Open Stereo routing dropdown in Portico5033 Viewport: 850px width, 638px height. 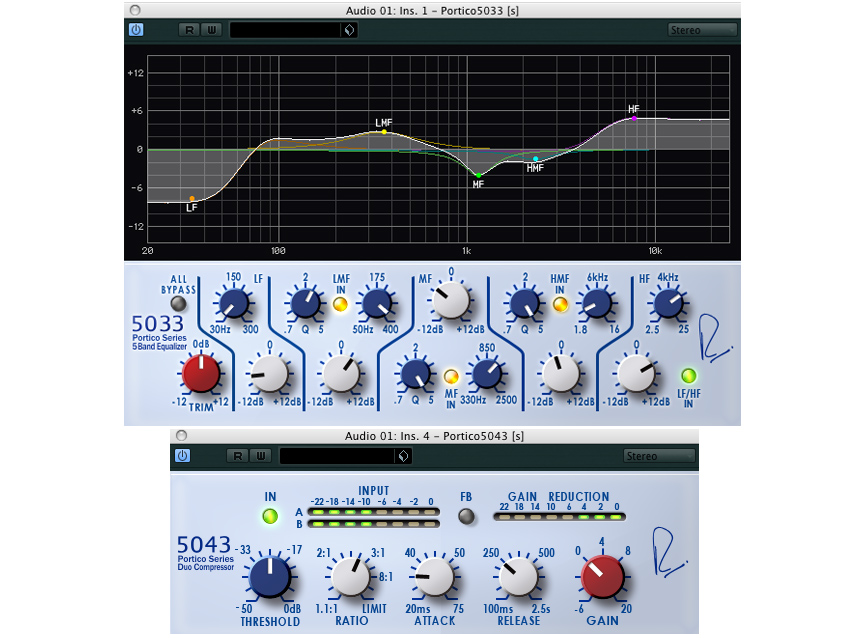[x=702, y=30]
